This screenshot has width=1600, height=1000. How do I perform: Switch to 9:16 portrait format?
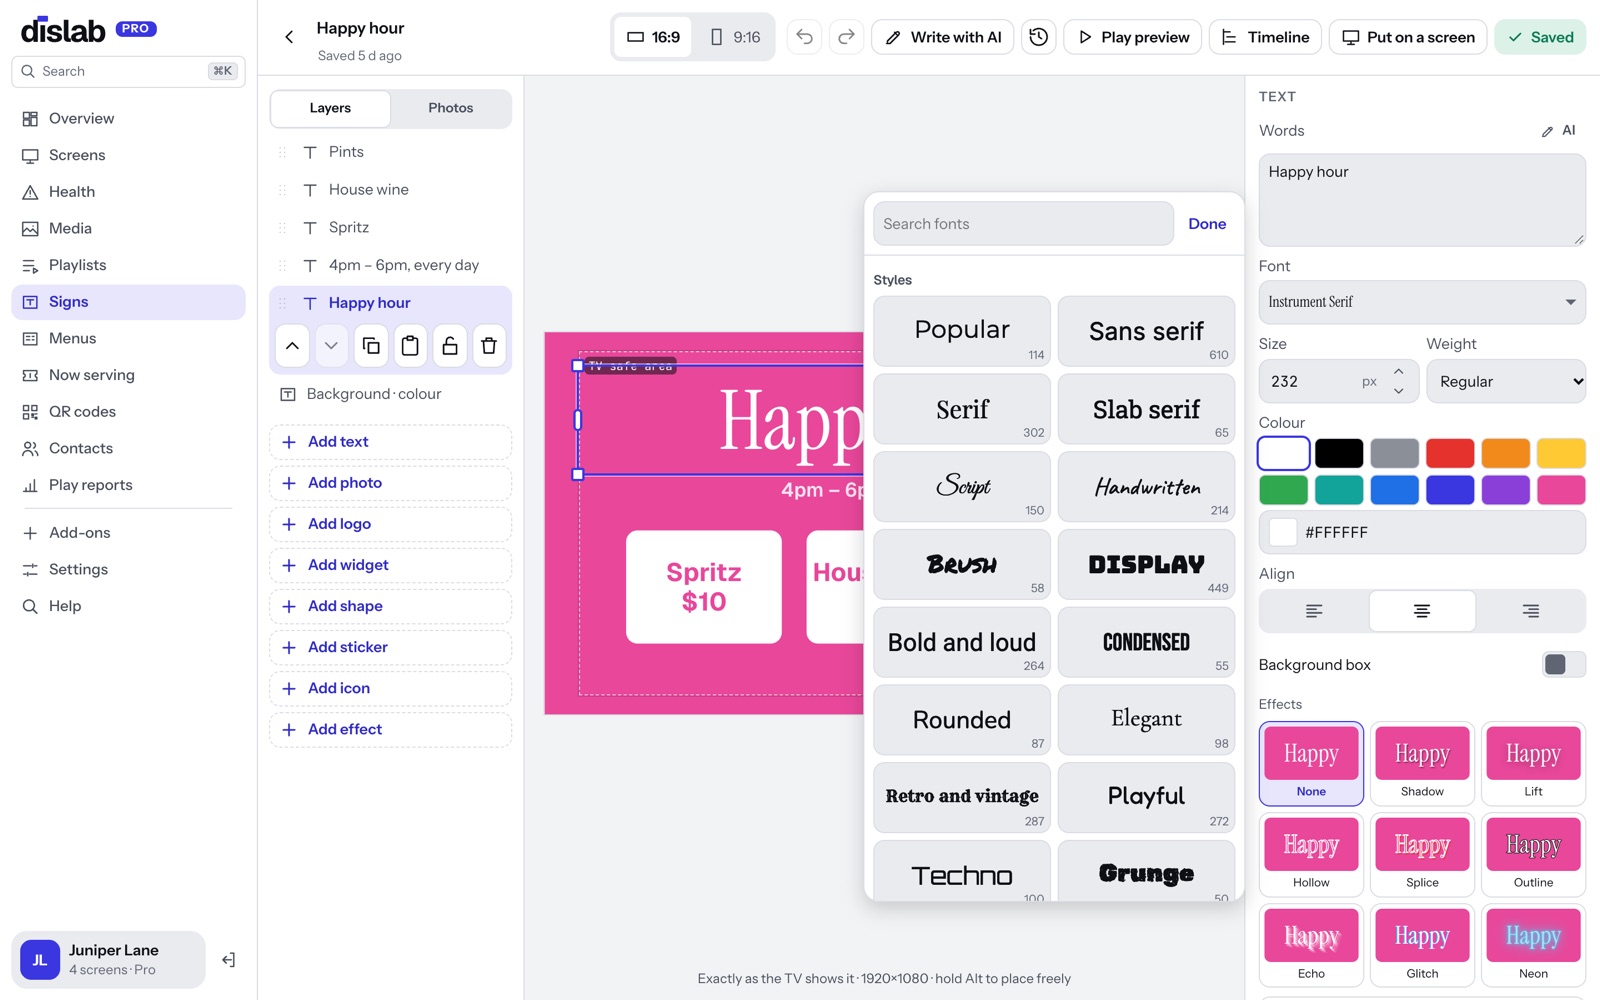[x=735, y=37]
